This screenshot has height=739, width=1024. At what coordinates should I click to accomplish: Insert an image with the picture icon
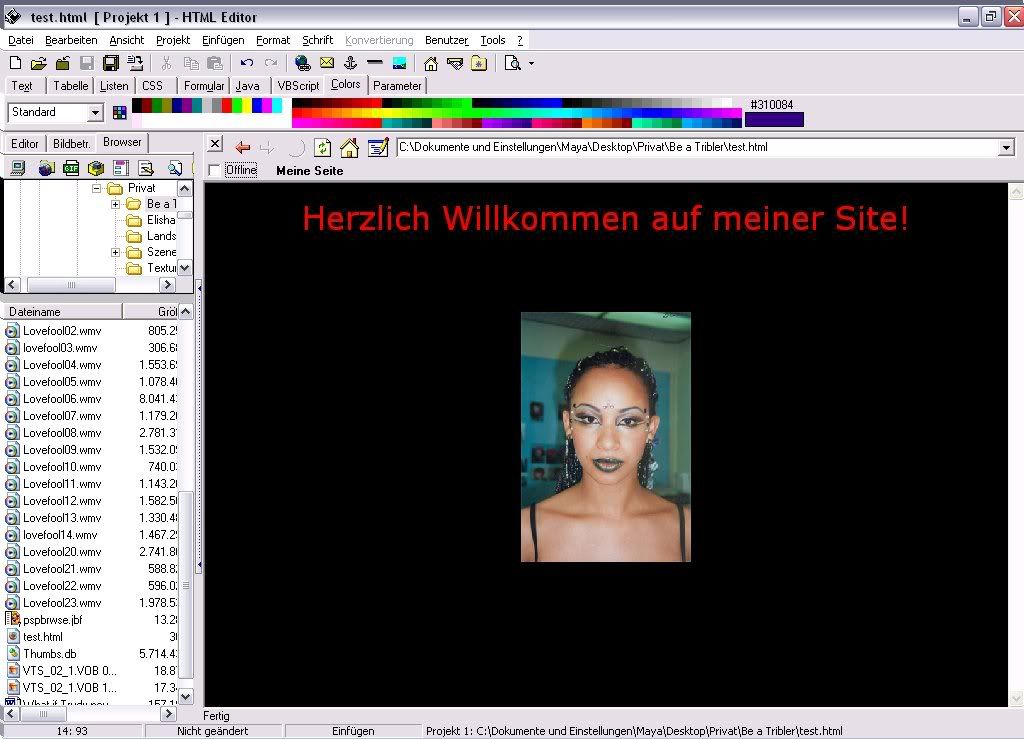point(399,63)
